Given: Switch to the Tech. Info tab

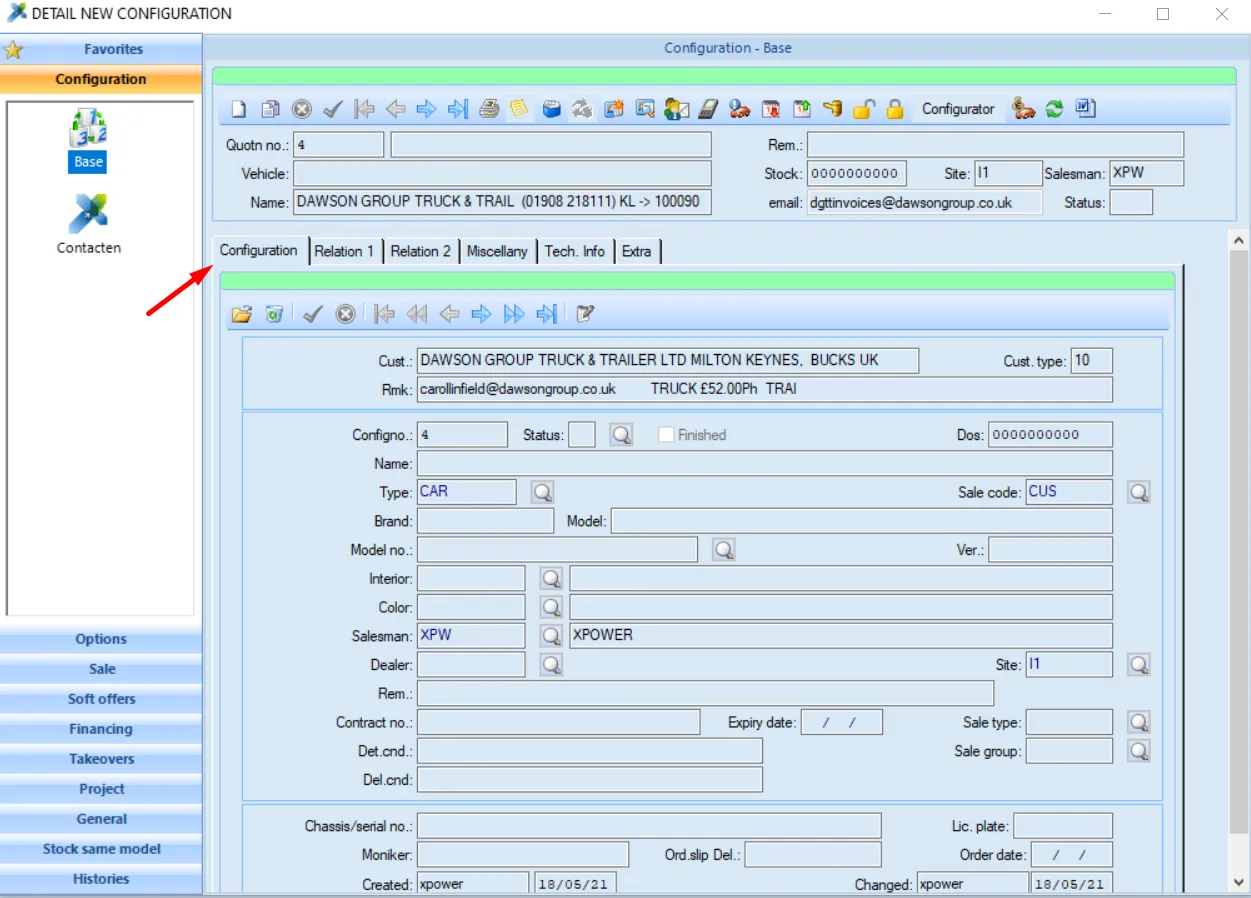Looking at the screenshot, I should pos(575,251).
